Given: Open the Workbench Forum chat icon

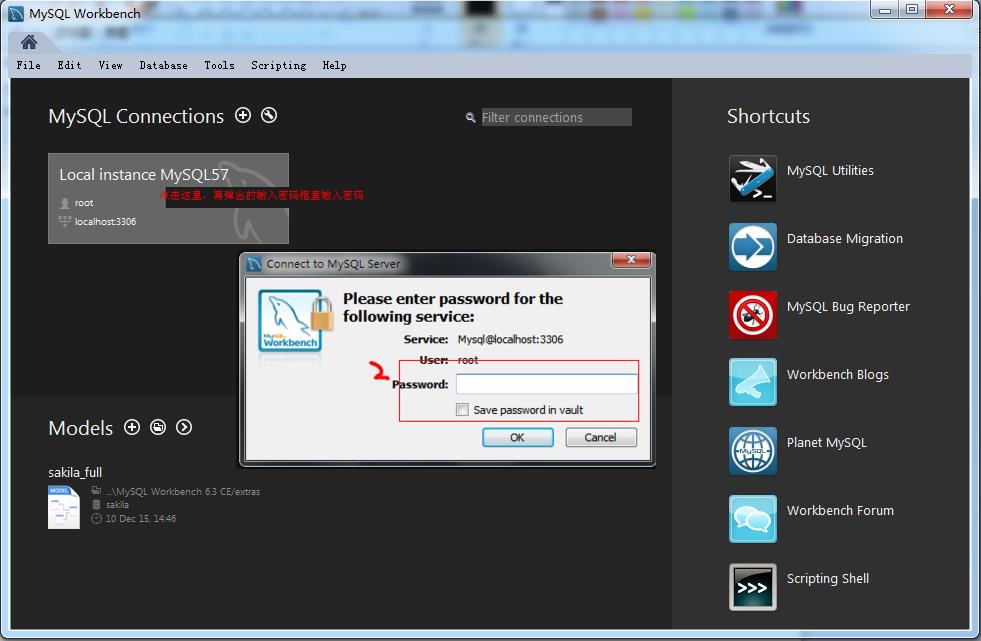Looking at the screenshot, I should click(753, 519).
